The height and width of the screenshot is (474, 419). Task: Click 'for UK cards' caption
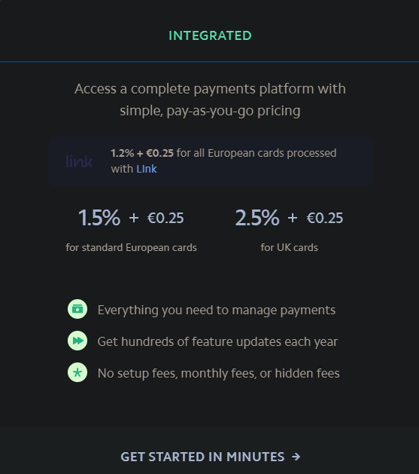[289, 248]
